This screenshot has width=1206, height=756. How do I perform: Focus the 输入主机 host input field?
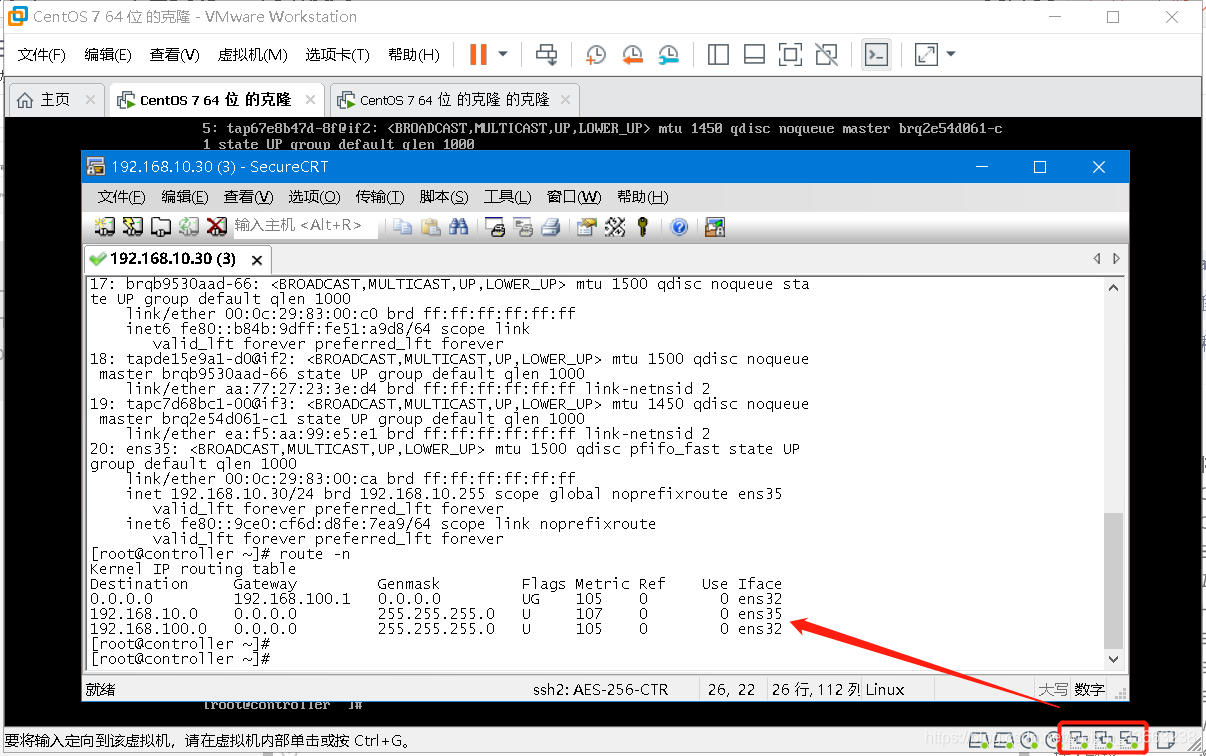305,226
